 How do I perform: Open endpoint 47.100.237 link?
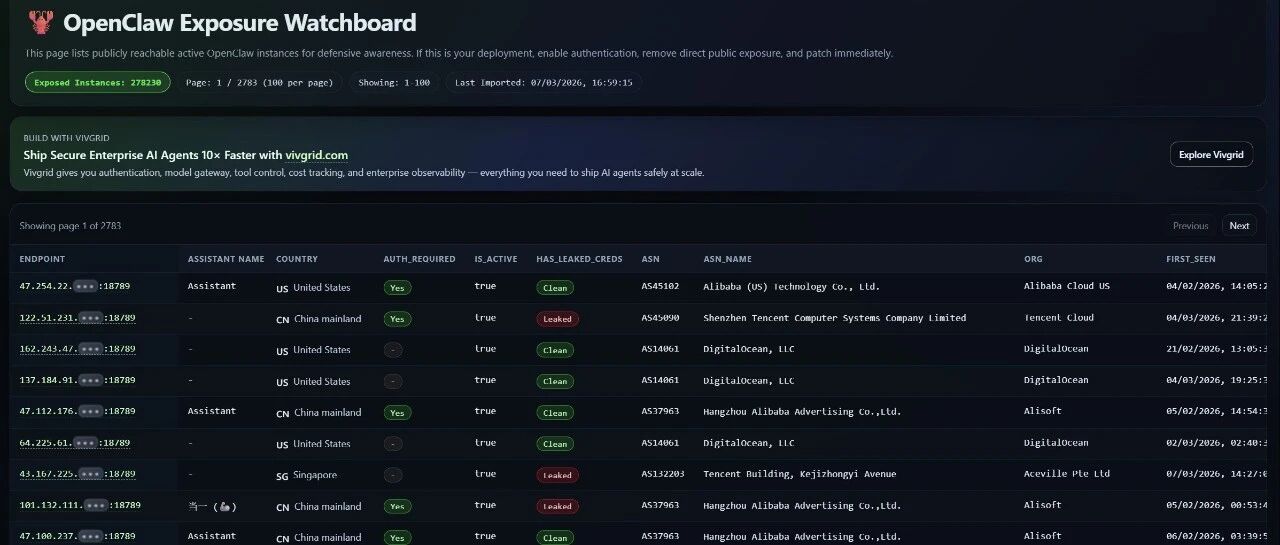pyautogui.click(x=78, y=536)
